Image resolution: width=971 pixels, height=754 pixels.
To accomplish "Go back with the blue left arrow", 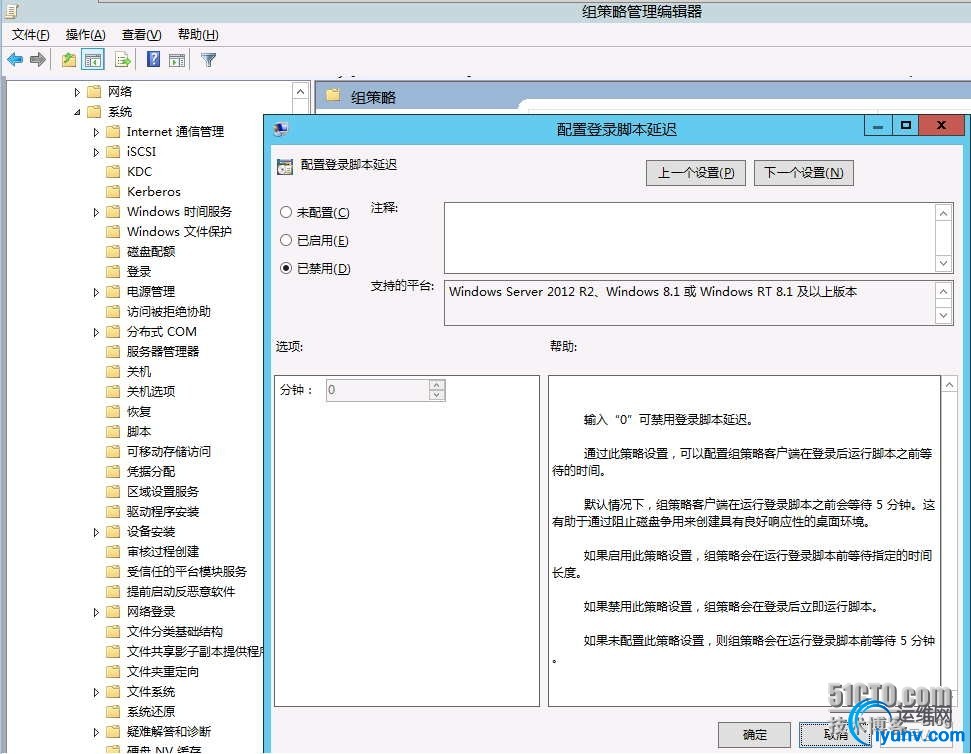I will pyautogui.click(x=15, y=60).
